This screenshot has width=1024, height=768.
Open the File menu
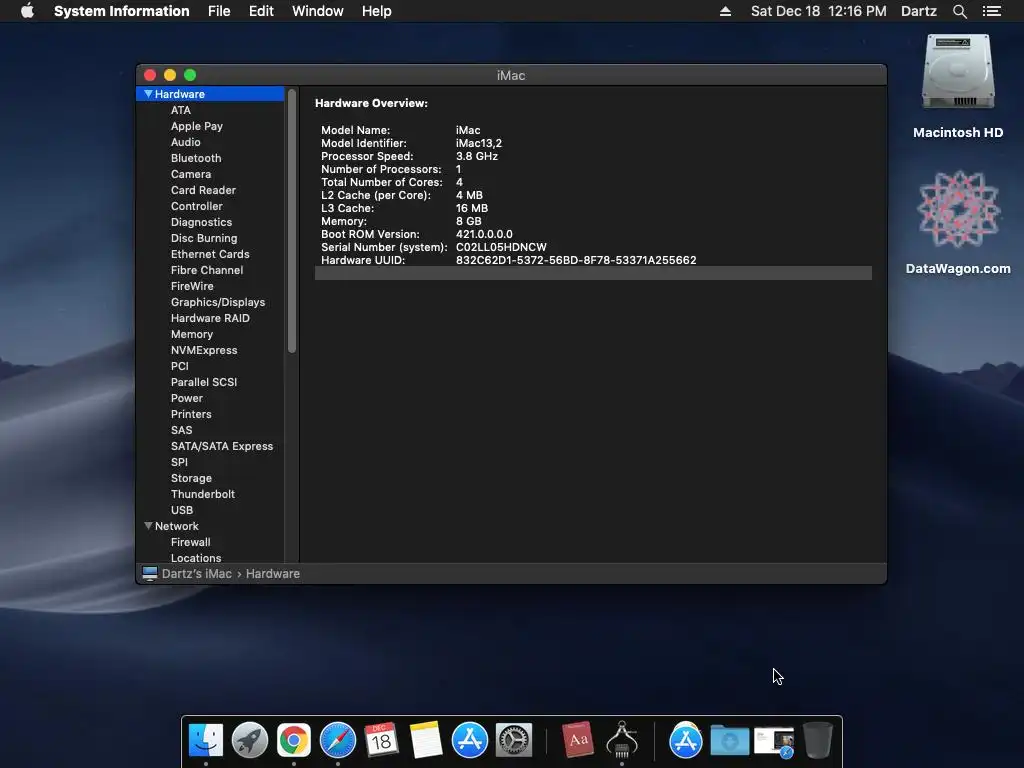coord(219,11)
